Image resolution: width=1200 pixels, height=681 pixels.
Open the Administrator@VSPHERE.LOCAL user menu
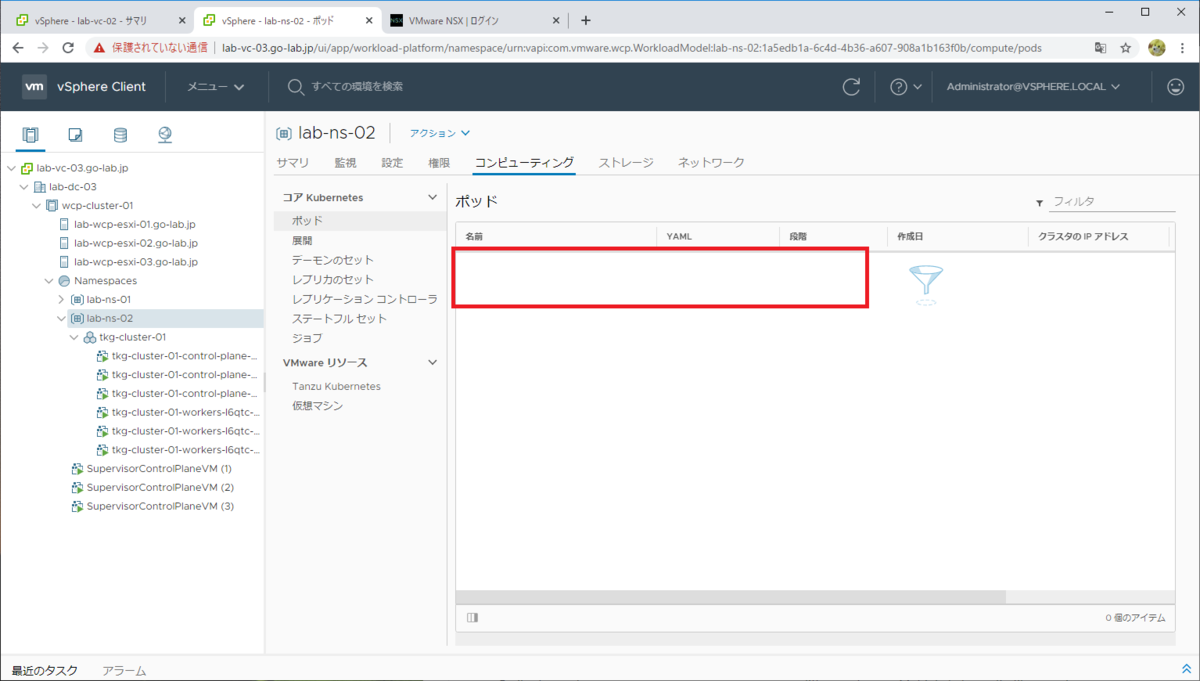pos(1033,87)
